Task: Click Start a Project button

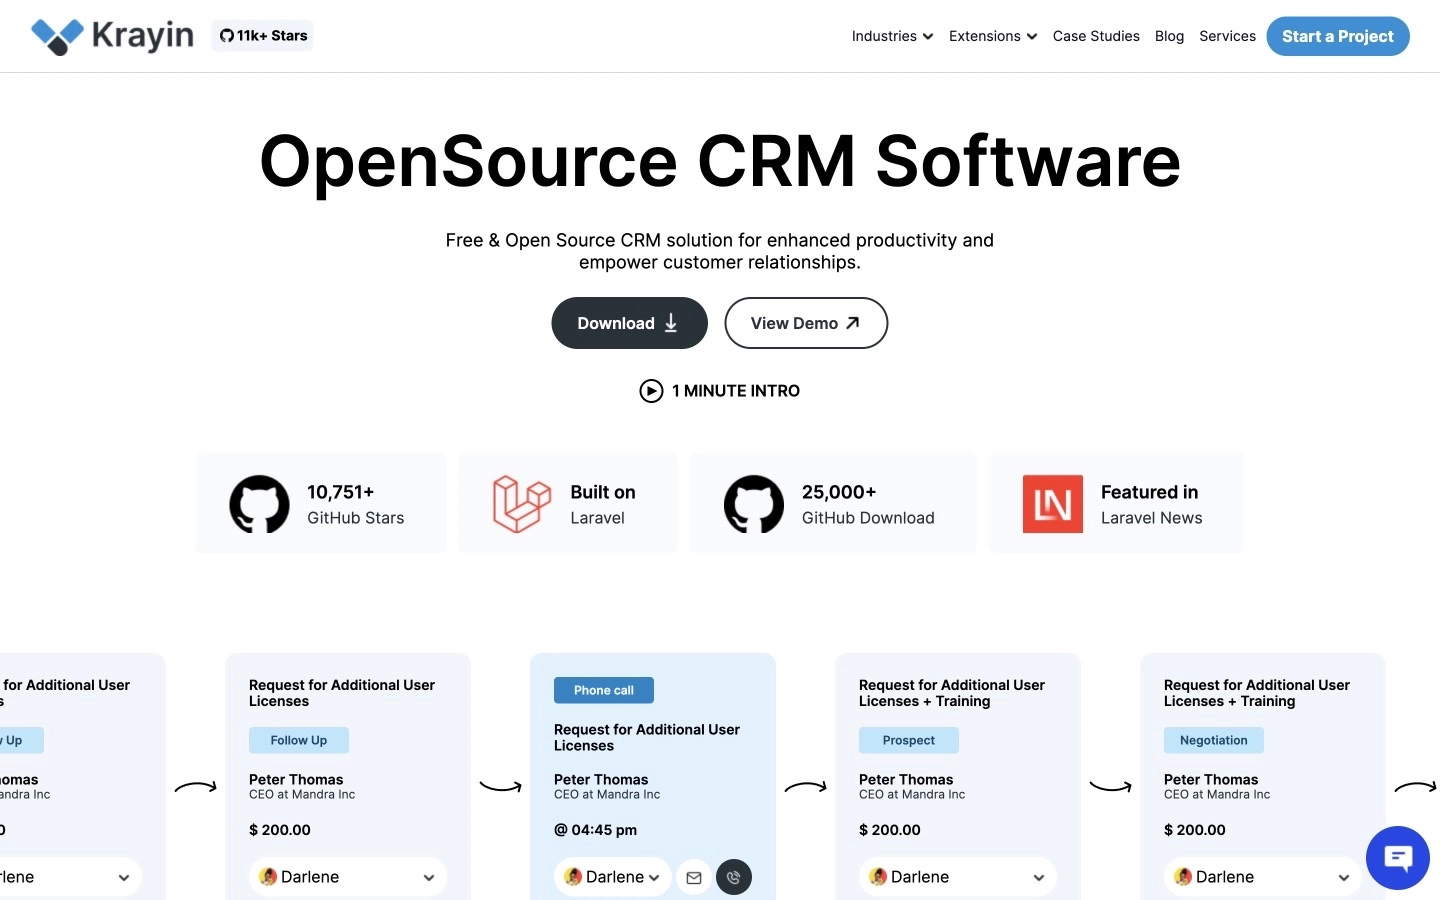Action: 1338,36
